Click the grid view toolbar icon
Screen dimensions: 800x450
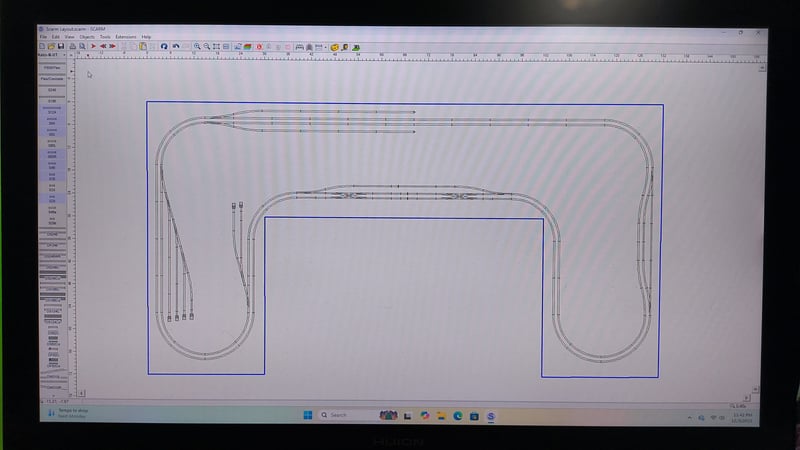pyautogui.click(x=226, y=46)
